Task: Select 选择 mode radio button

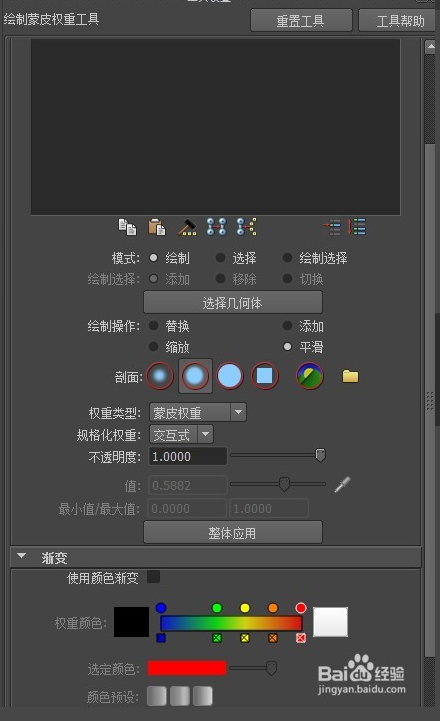Action: 221,258
